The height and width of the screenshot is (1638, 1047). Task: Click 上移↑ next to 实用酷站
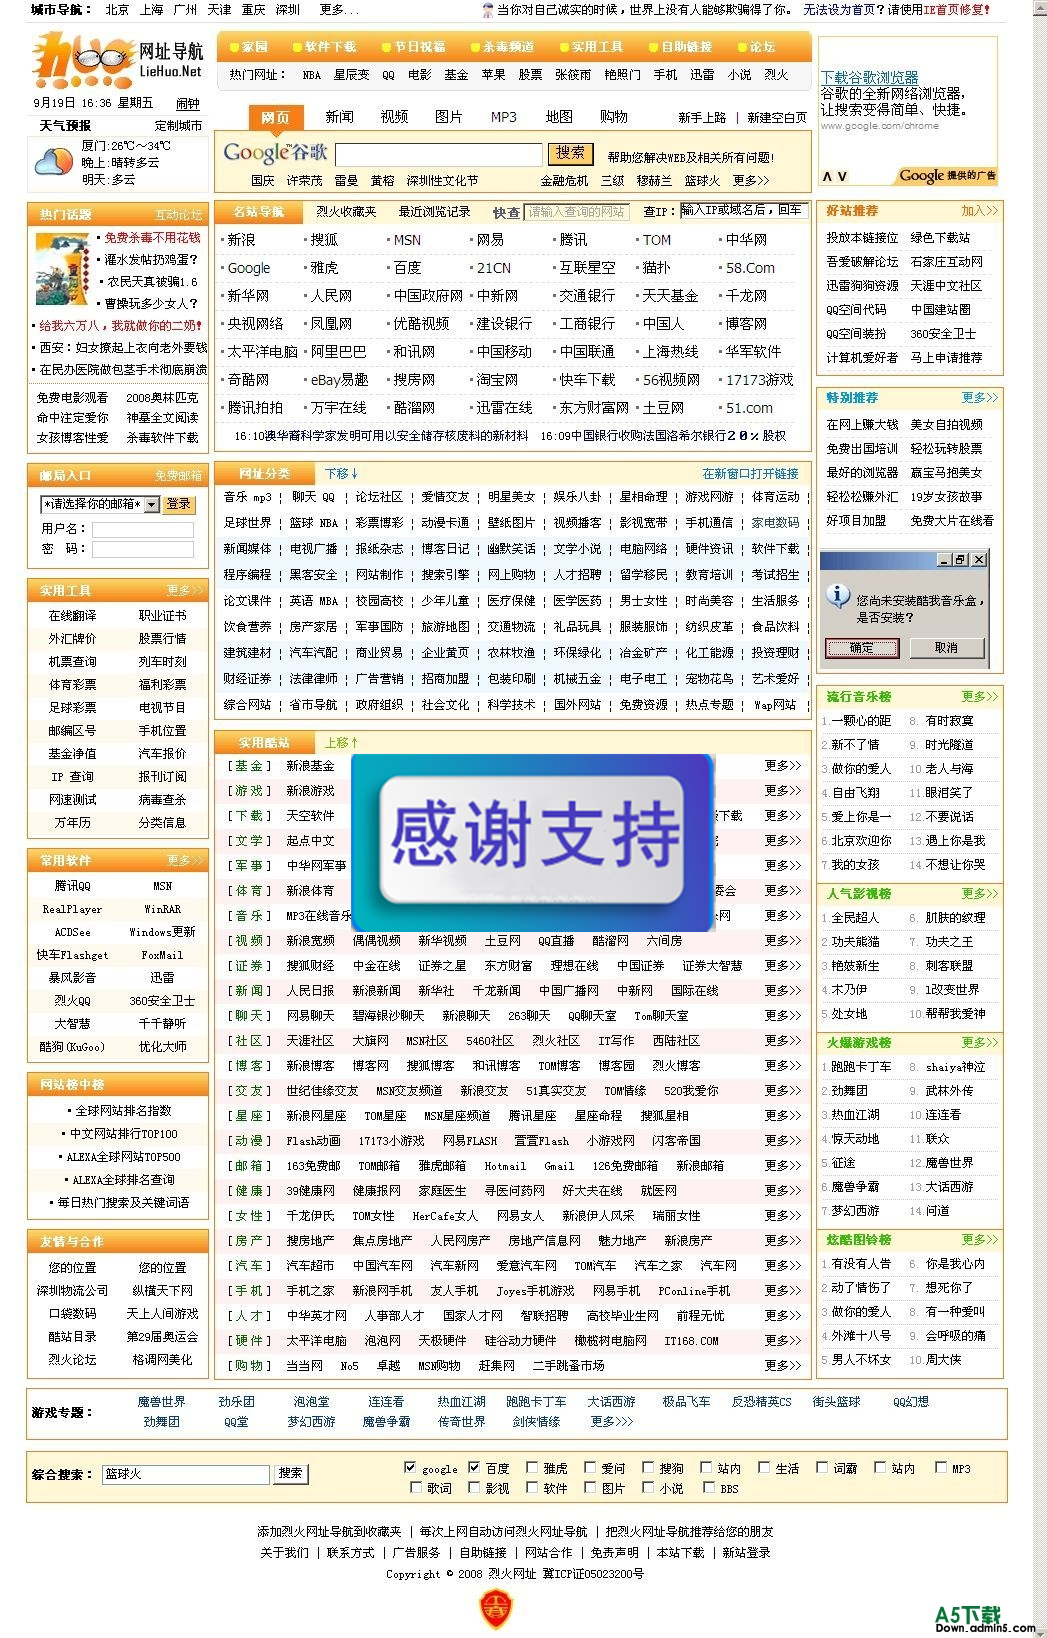click(341, 742)
